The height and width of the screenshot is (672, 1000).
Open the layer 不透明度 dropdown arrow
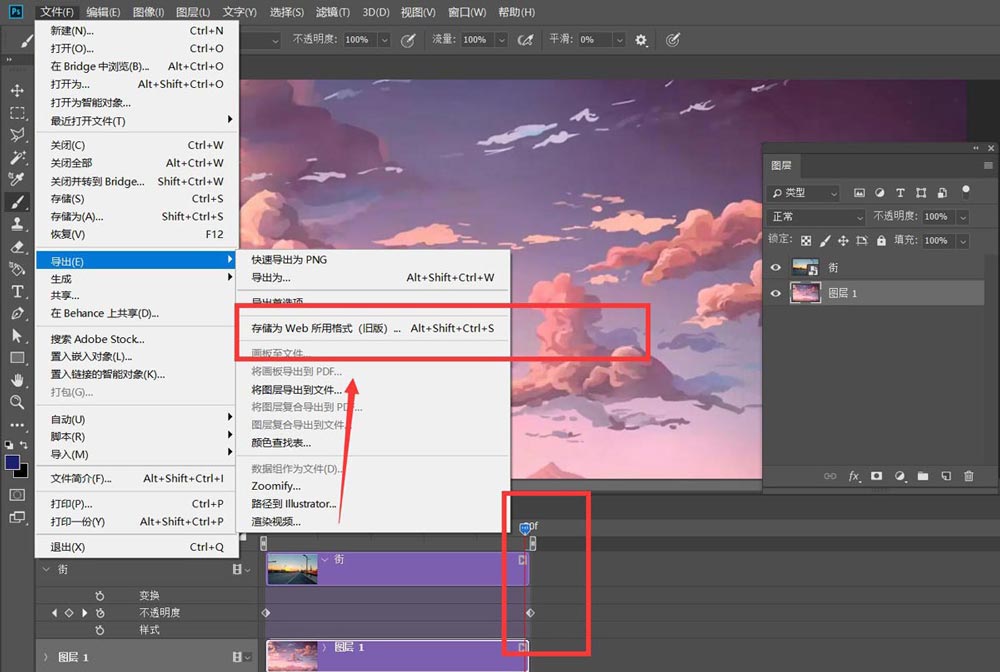click(963, 217)
